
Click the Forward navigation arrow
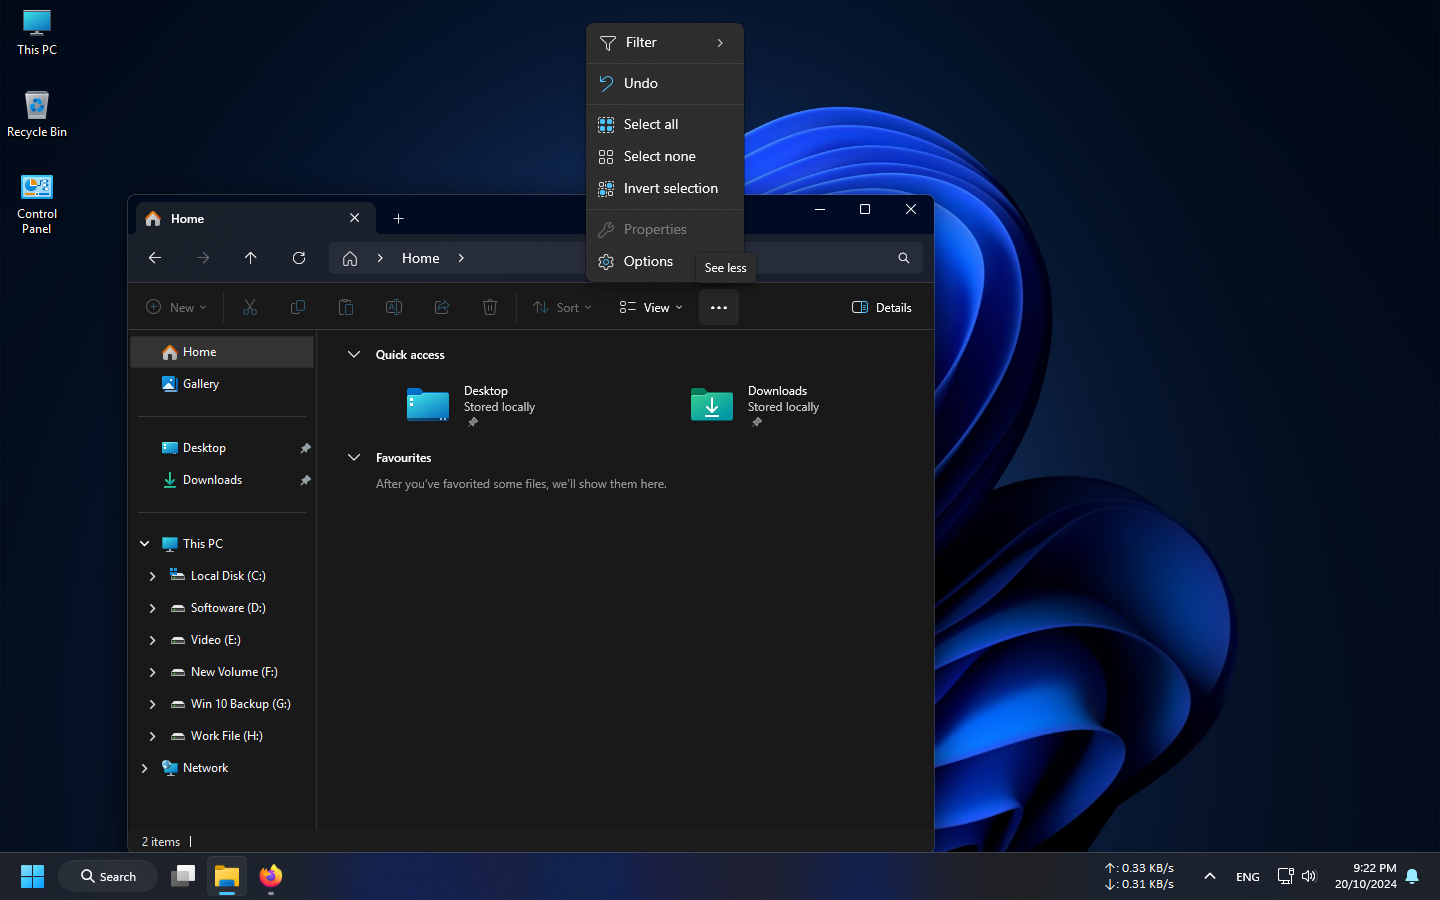tap(203, 258)
